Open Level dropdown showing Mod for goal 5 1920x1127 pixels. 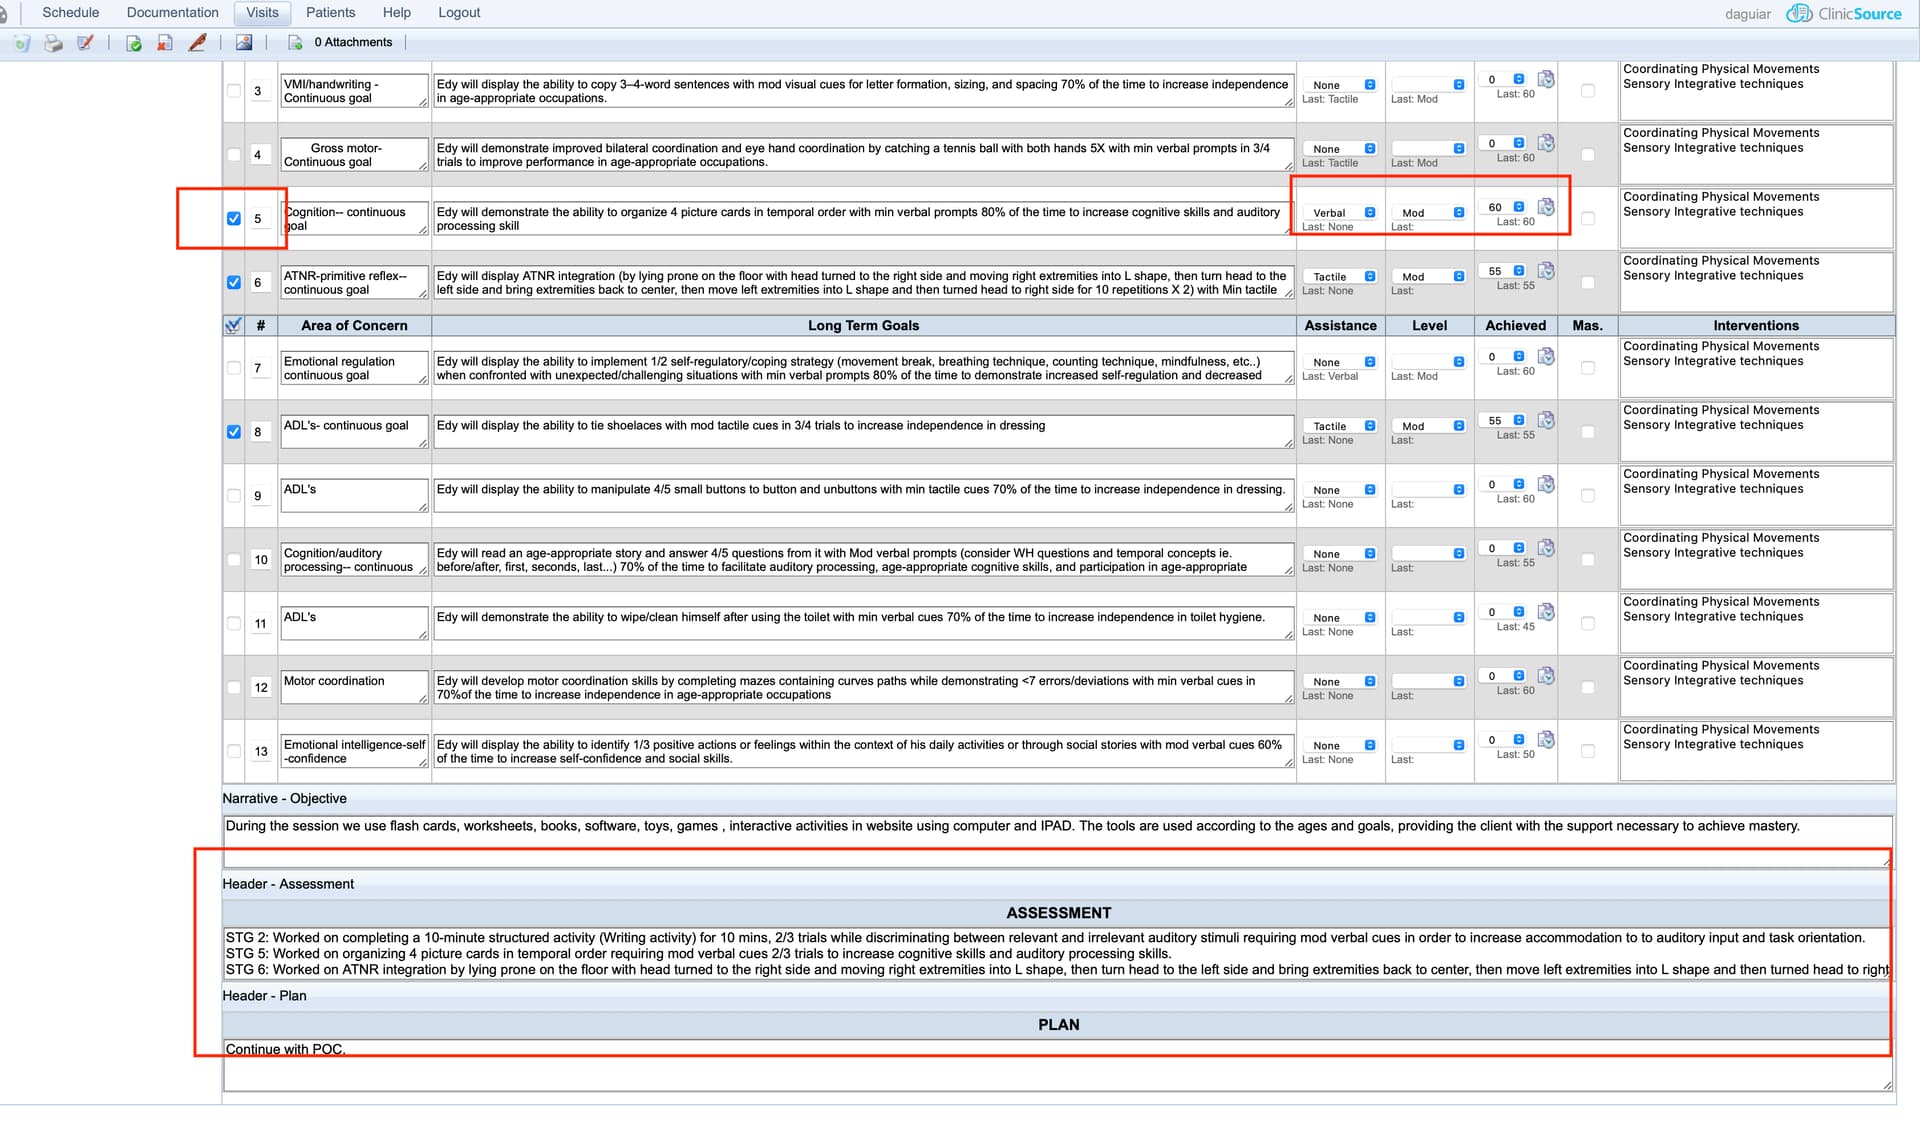1429,213
